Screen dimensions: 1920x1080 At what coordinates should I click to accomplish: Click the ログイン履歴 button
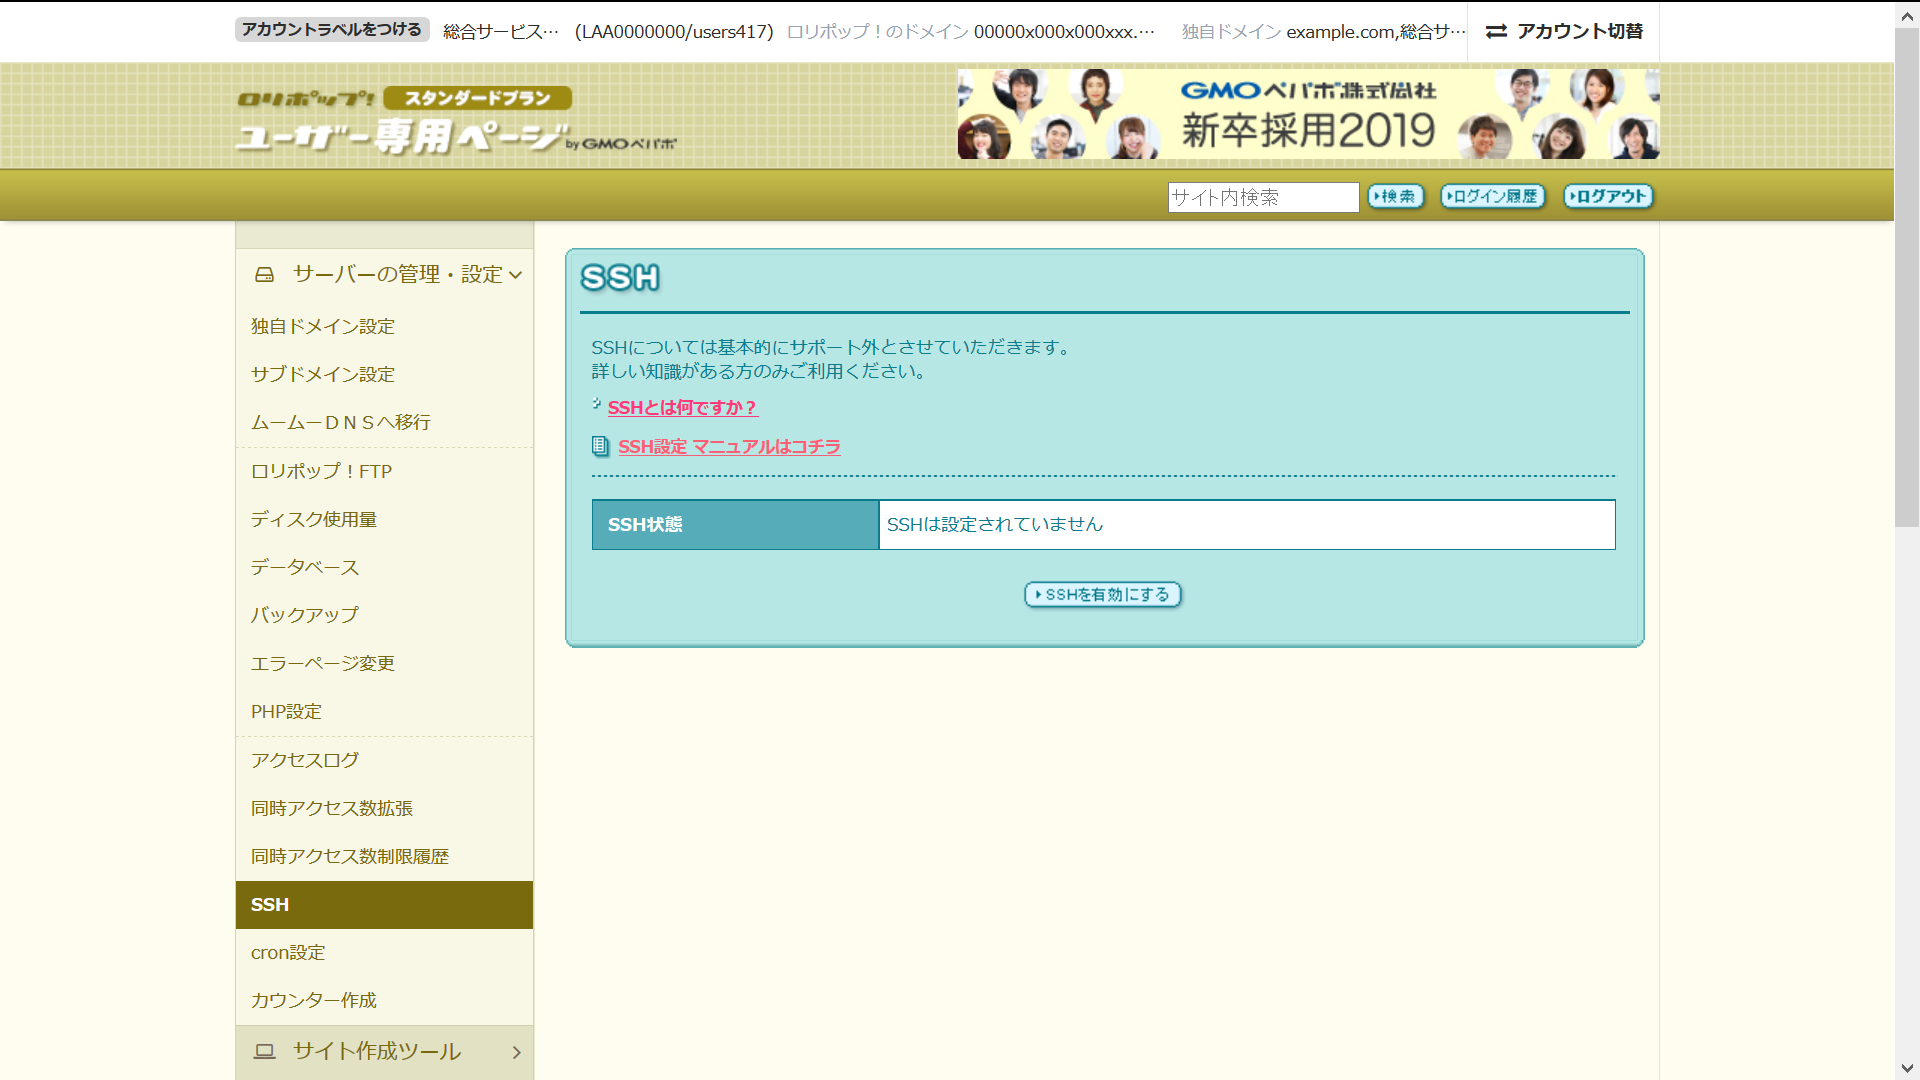tap(1492, 197)
